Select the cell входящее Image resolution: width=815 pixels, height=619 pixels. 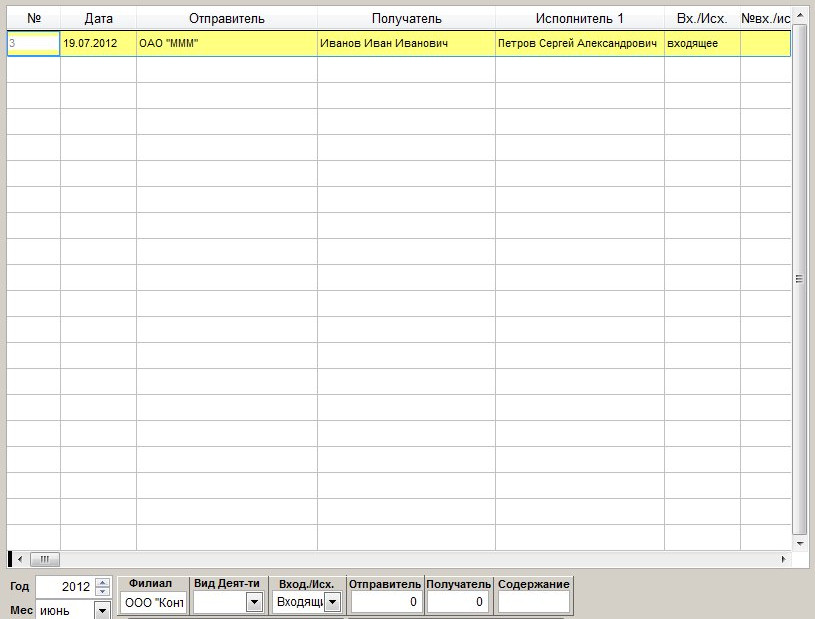point(702,43)
